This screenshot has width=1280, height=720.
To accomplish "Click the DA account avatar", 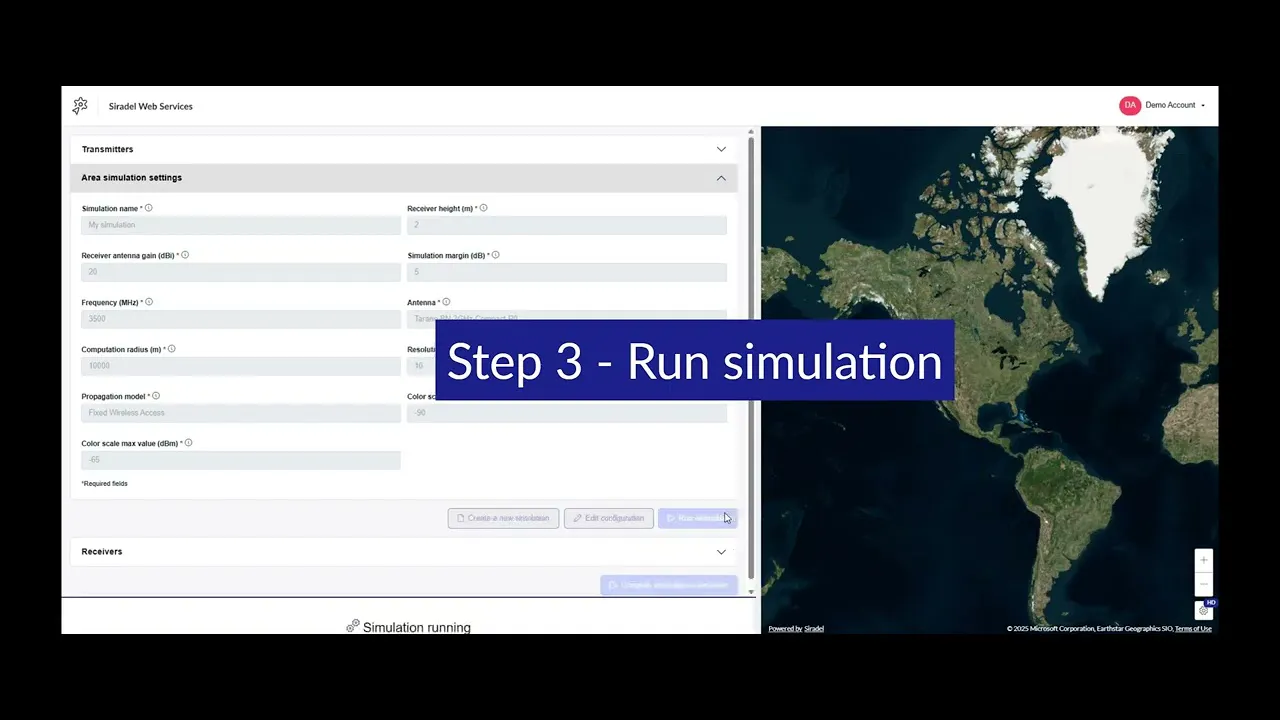I will point(1130,105).
